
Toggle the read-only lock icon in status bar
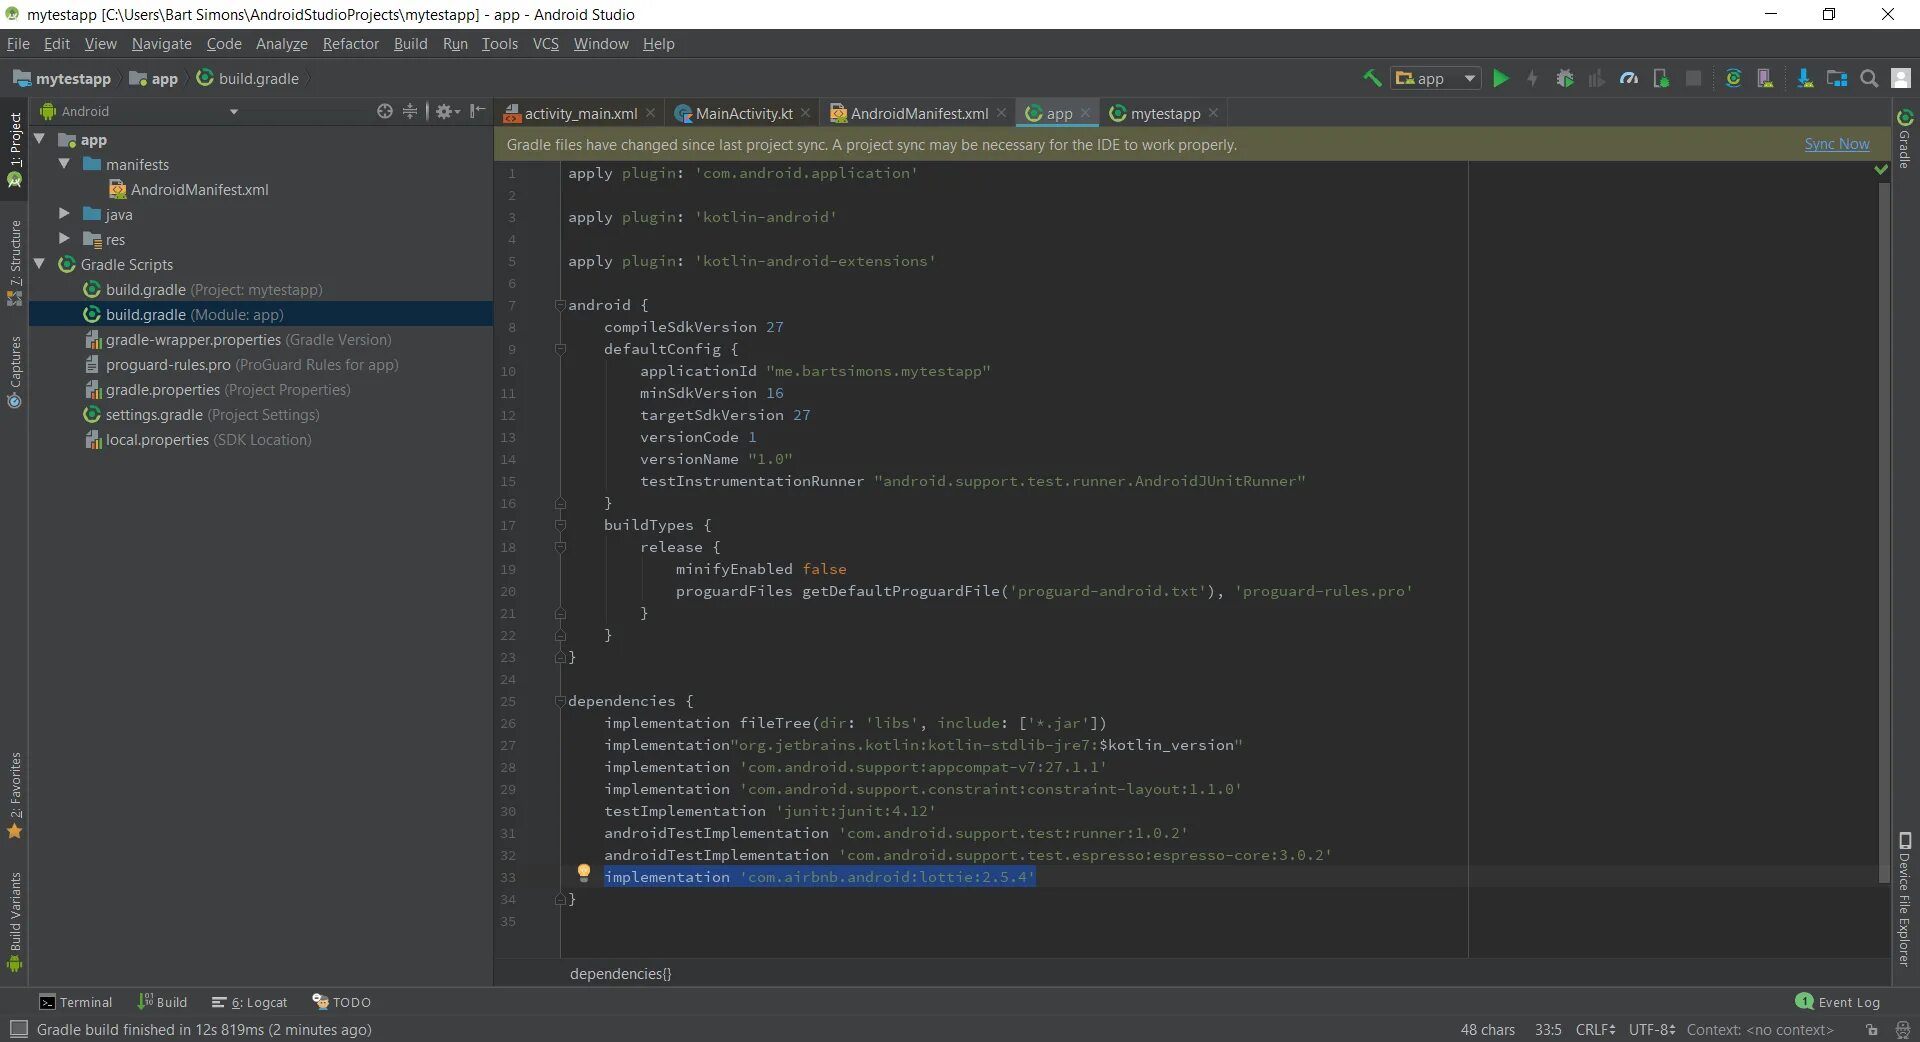click(1871, 1030)
